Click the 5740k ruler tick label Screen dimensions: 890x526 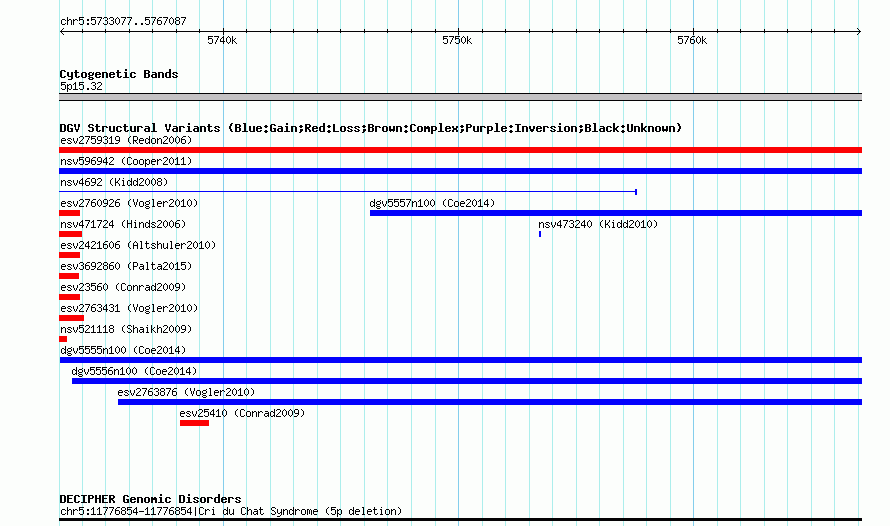click(x=222, y=40)
